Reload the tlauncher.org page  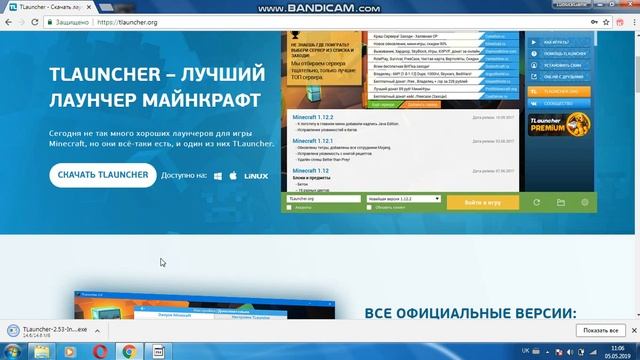pos(35,22)
